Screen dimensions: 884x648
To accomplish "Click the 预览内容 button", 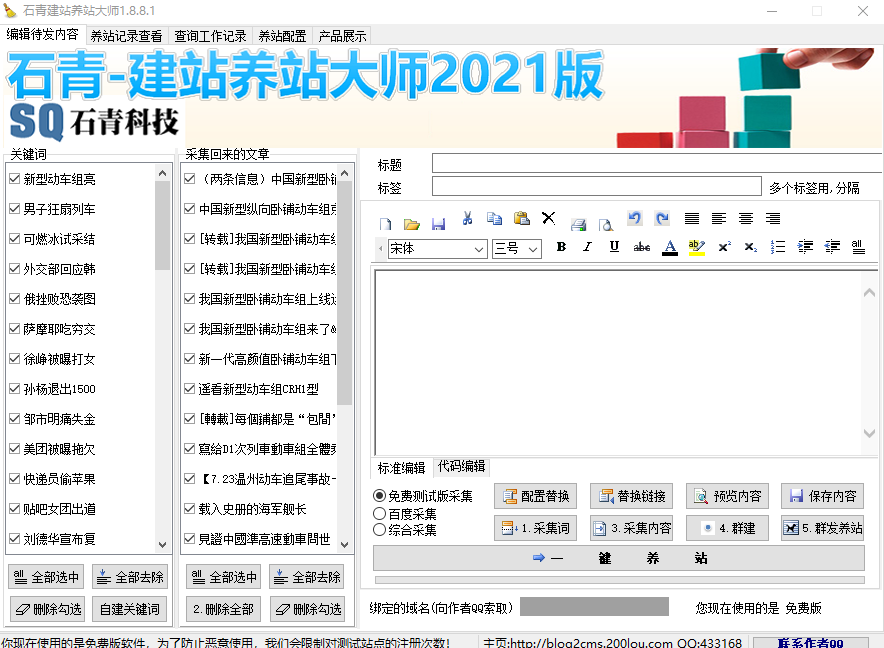I will pos(727,496).
